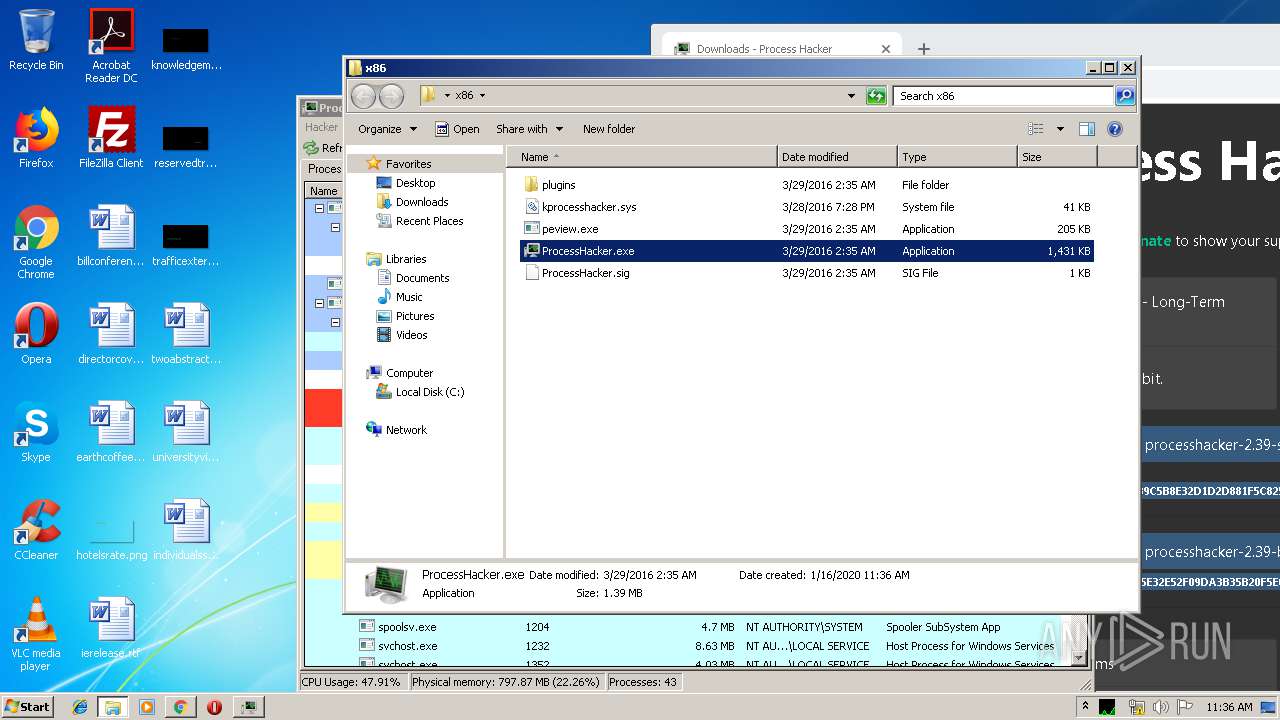Open directorcov... Word document on desktop
1280x720 pixels.
coord(111,334)
